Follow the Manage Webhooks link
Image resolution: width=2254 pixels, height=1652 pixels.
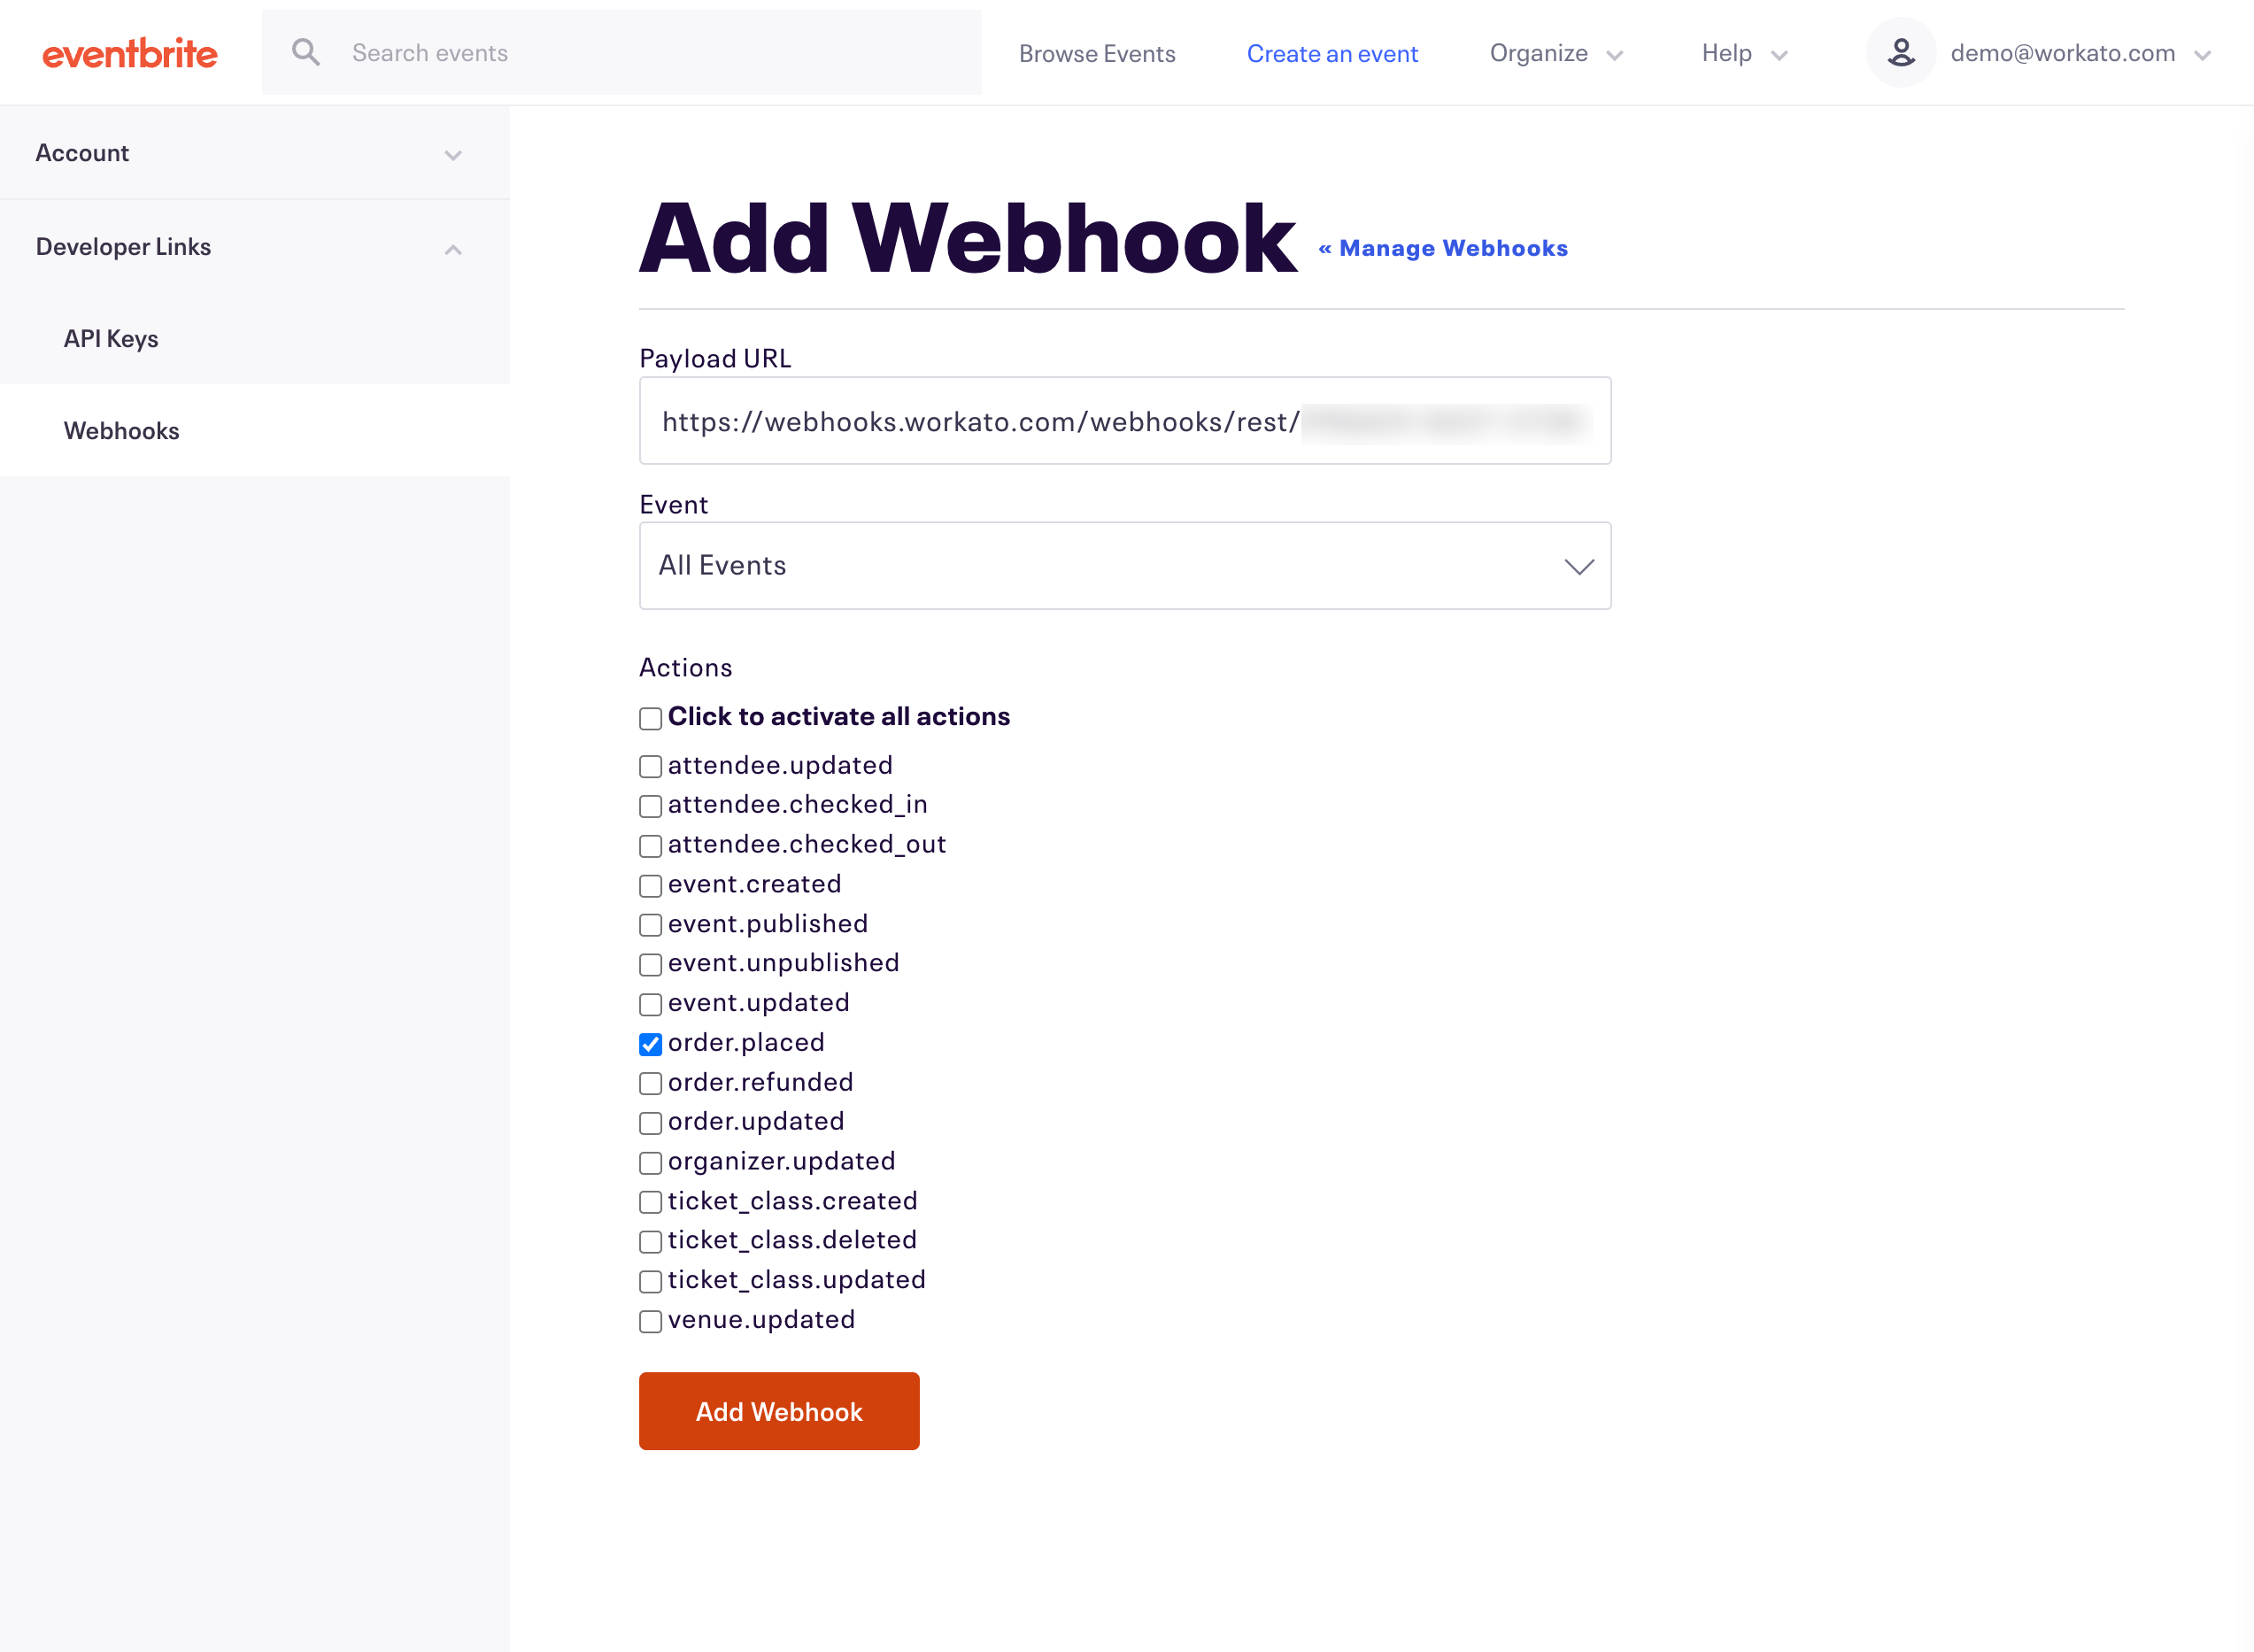pyautogui.click(x=1444, y=248)
